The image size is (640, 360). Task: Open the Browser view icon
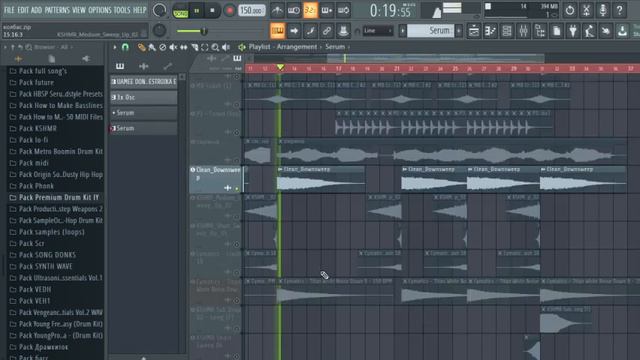pos(540,31)
